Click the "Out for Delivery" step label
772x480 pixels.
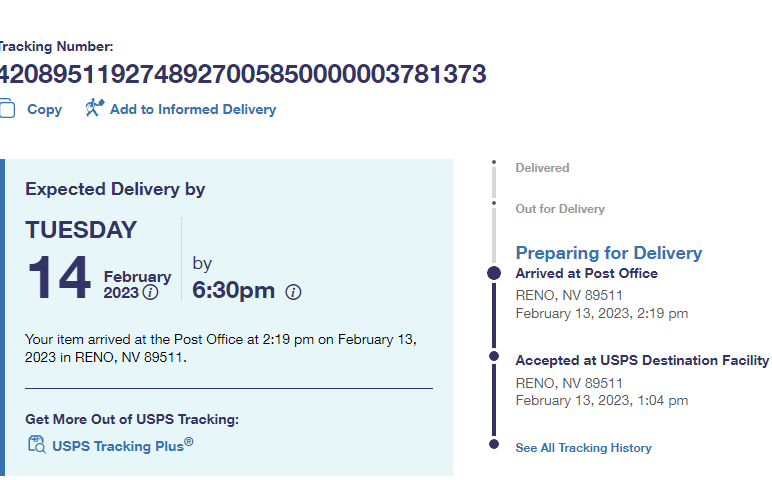pyautogui.click(x=560, y=209)
